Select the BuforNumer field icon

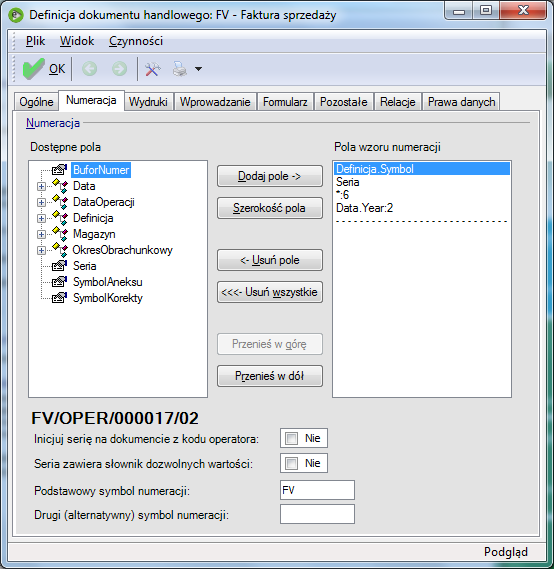pyautogui.click(x=59, y=170)
